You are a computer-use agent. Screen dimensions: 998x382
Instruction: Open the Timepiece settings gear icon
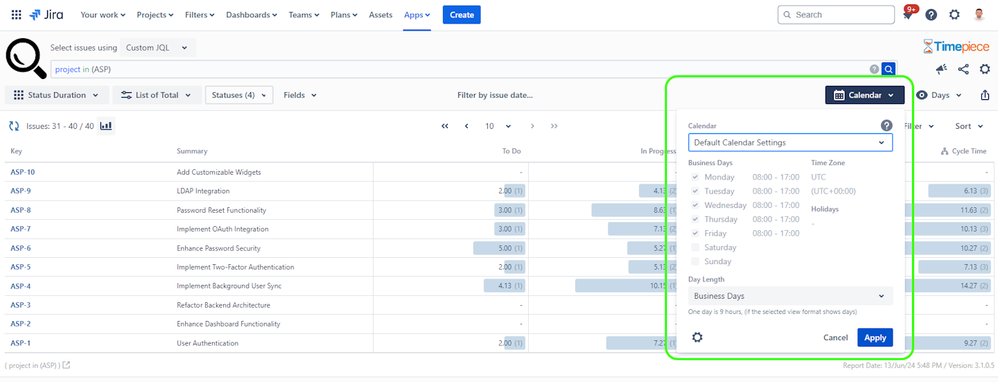pos(985,69)
